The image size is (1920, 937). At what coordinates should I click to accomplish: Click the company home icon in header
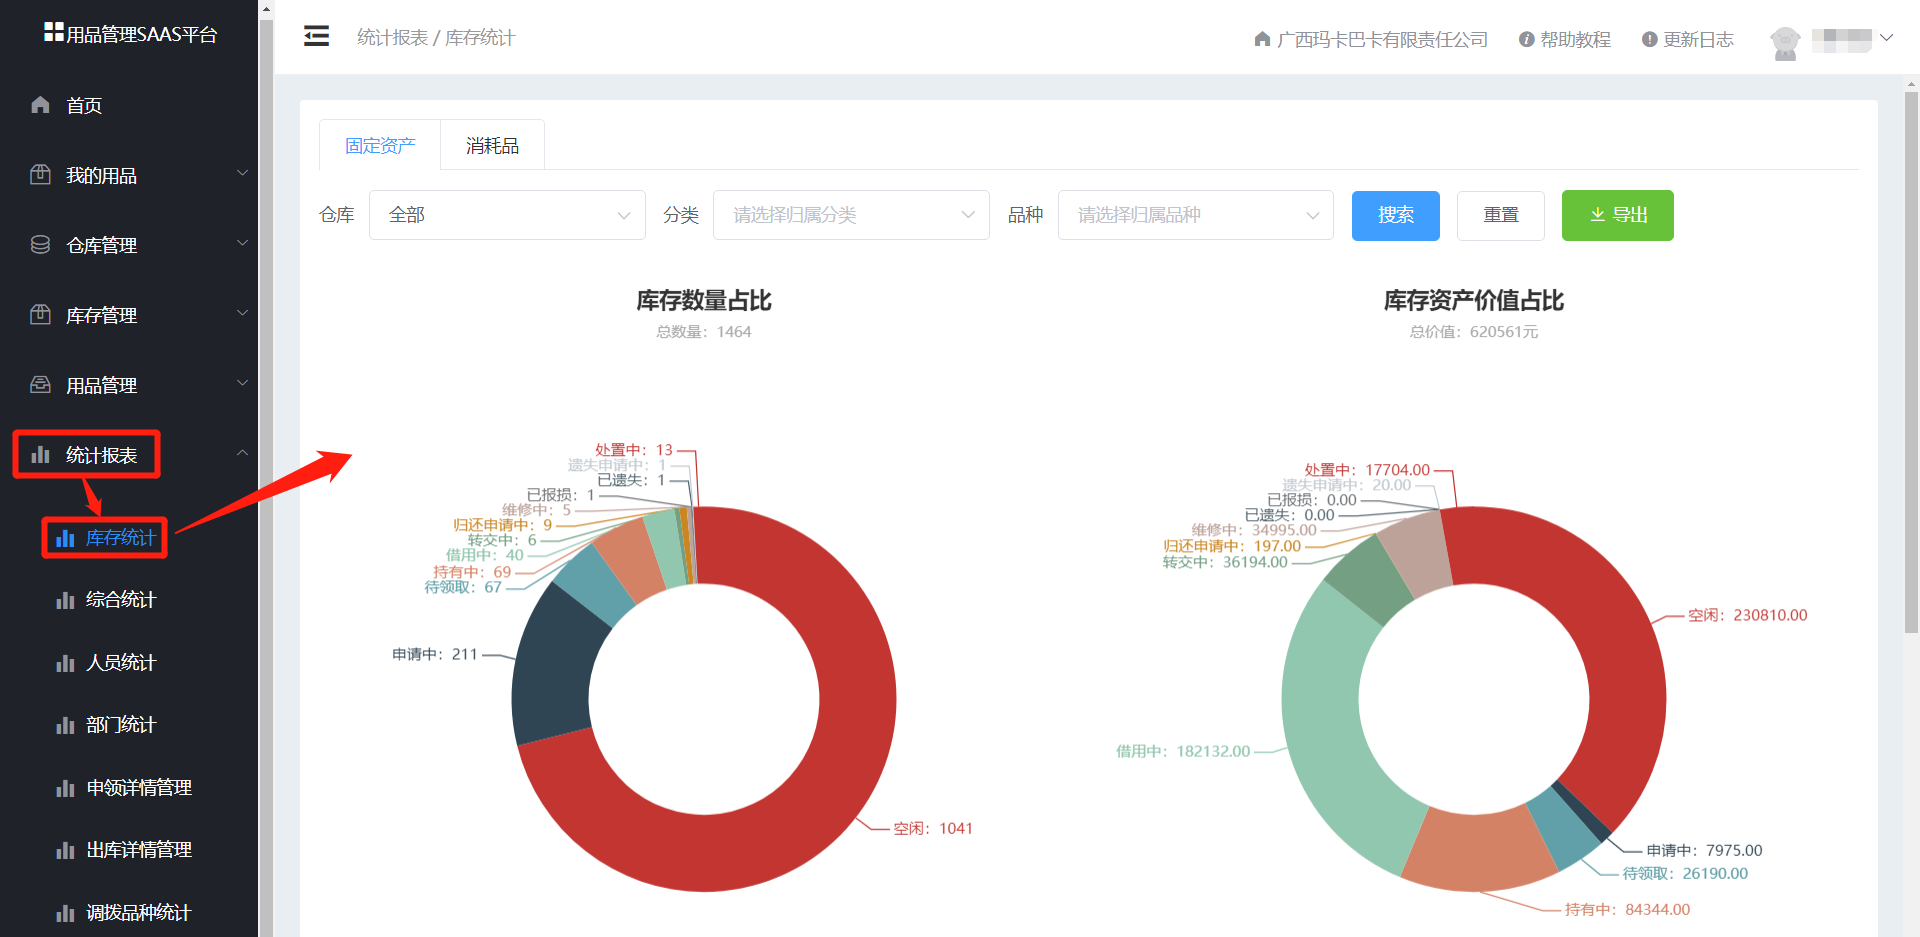pos(1262,39)
